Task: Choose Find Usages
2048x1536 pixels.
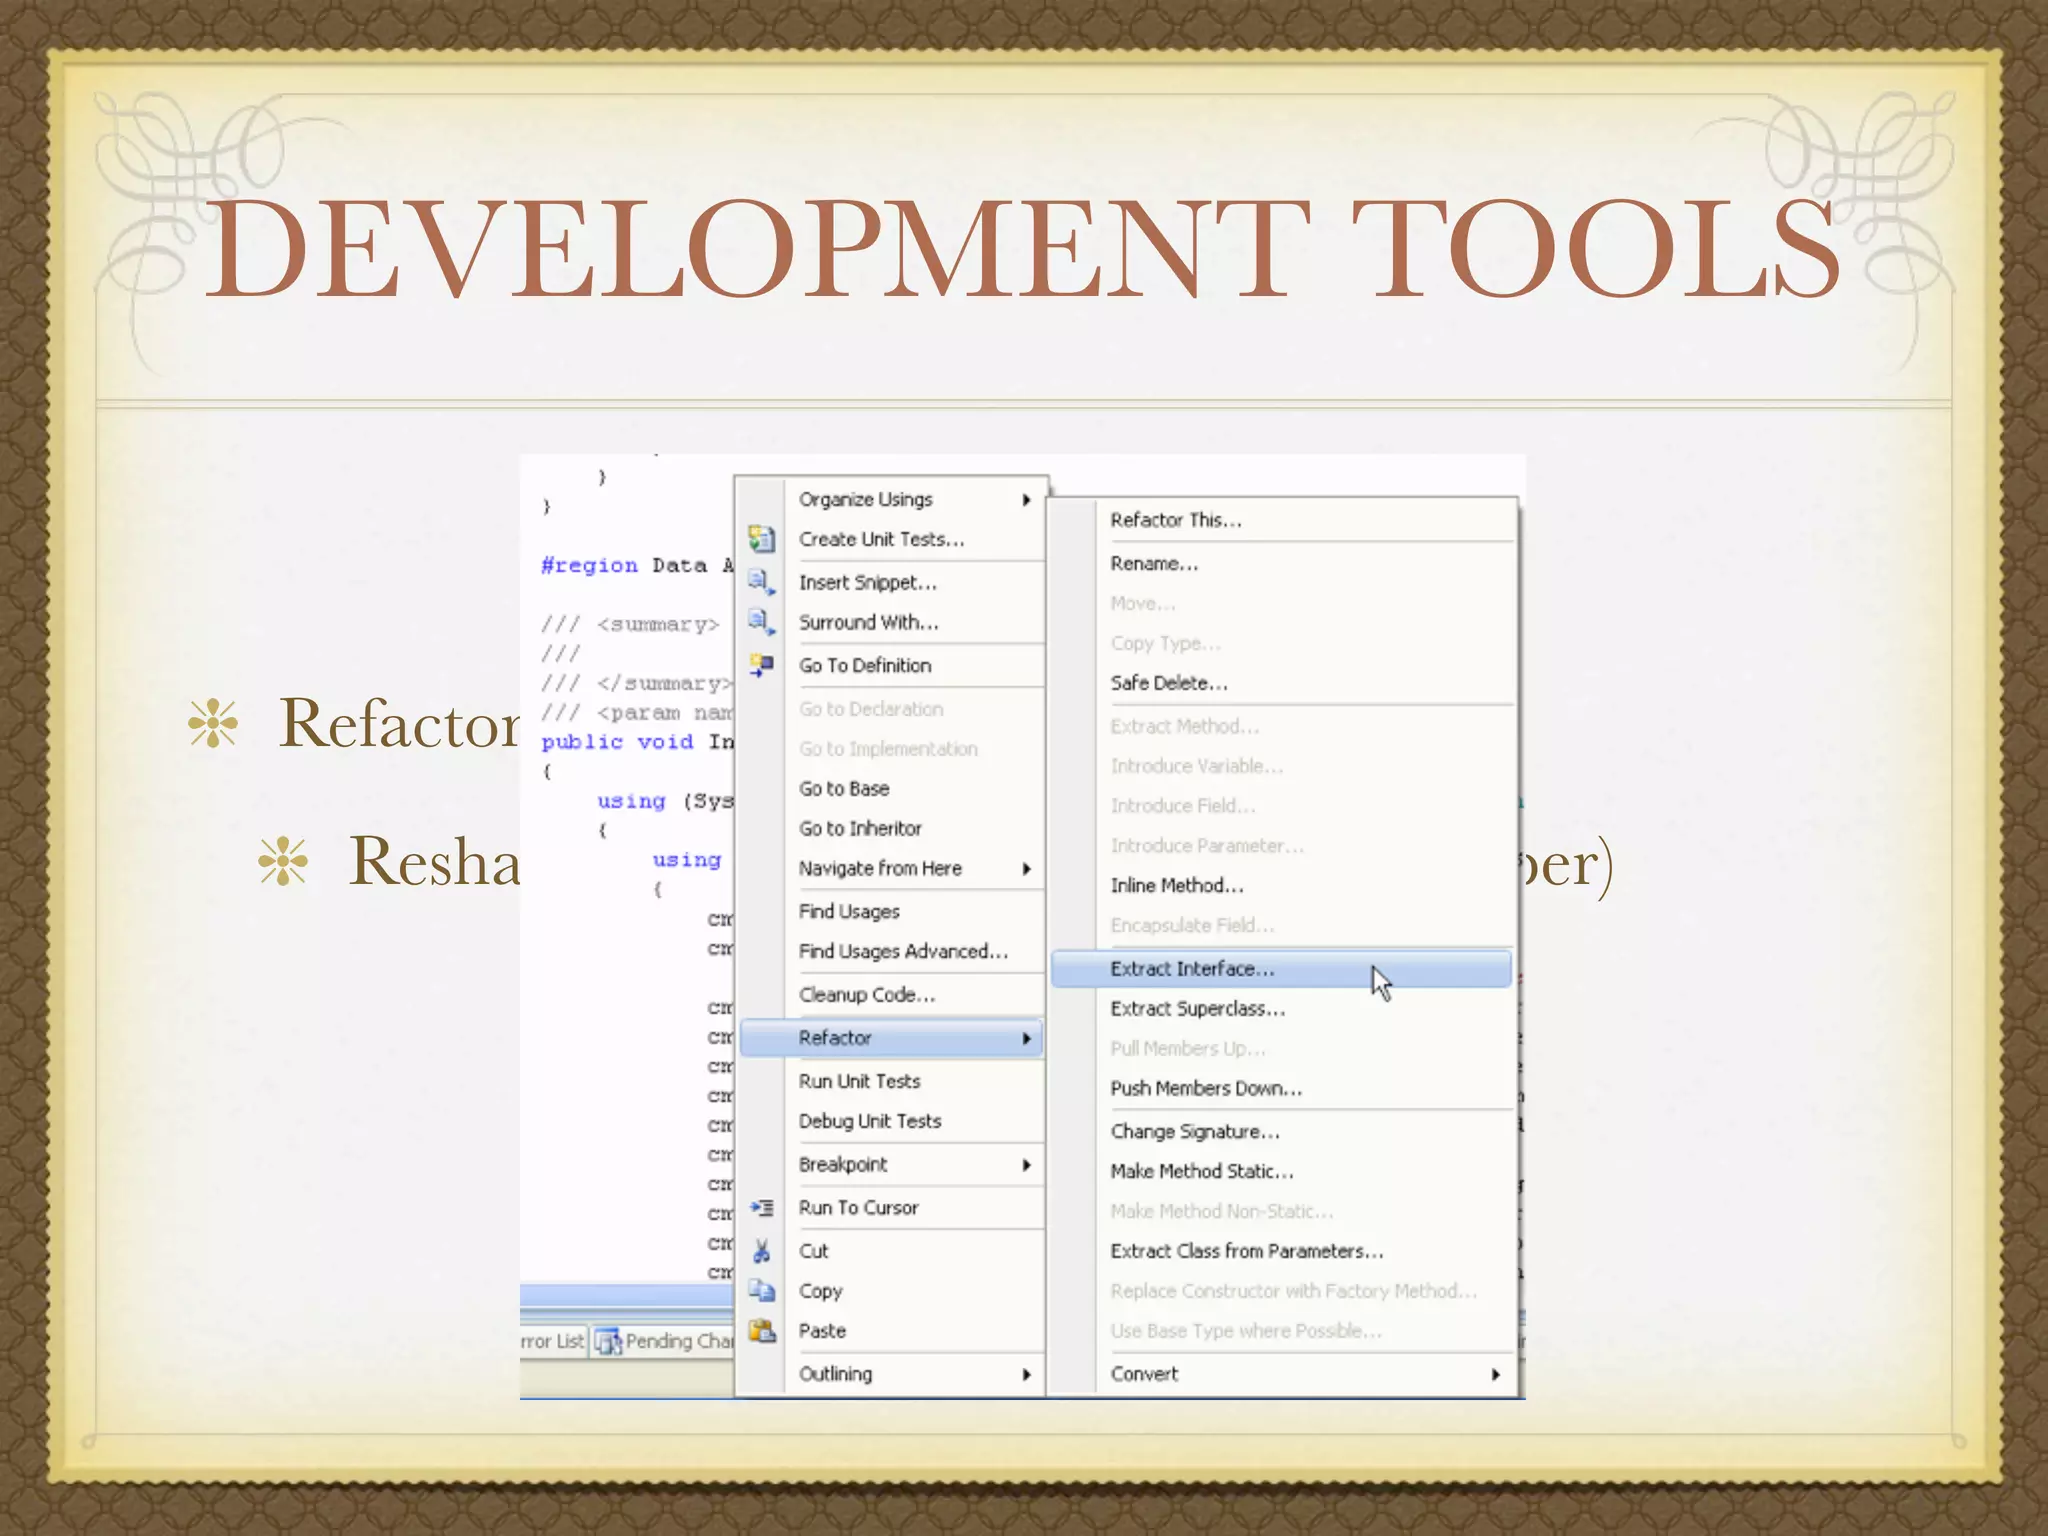Action: tap(891, 911)
